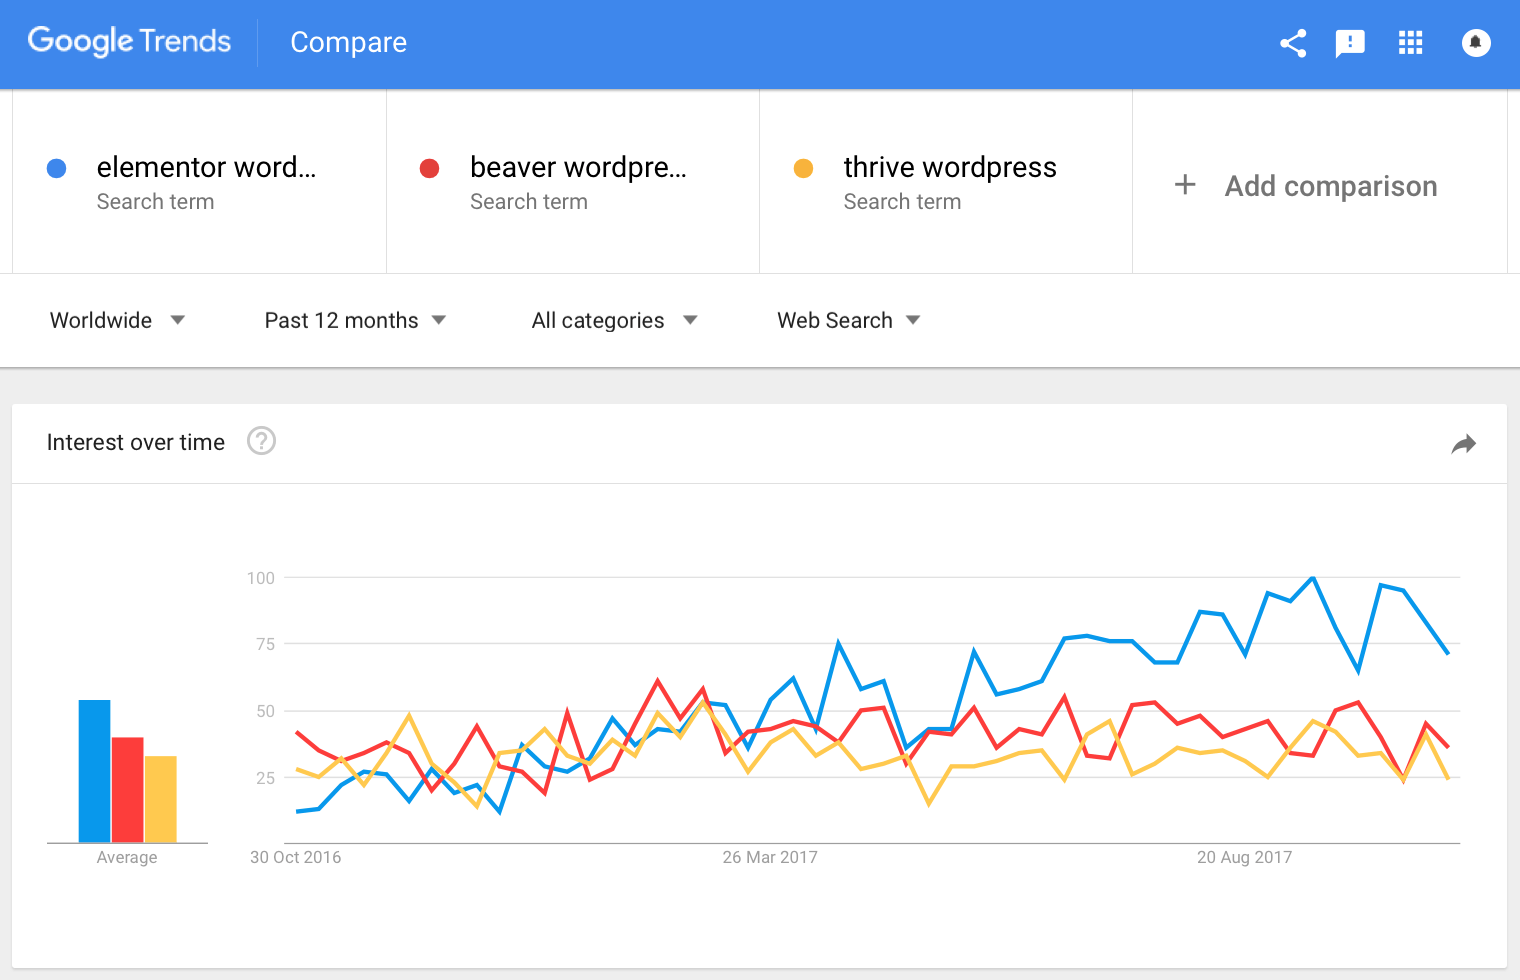This screenshot has height=980, width=1520.
Task: Click the red beaver color dot
Action: point(430,168)
